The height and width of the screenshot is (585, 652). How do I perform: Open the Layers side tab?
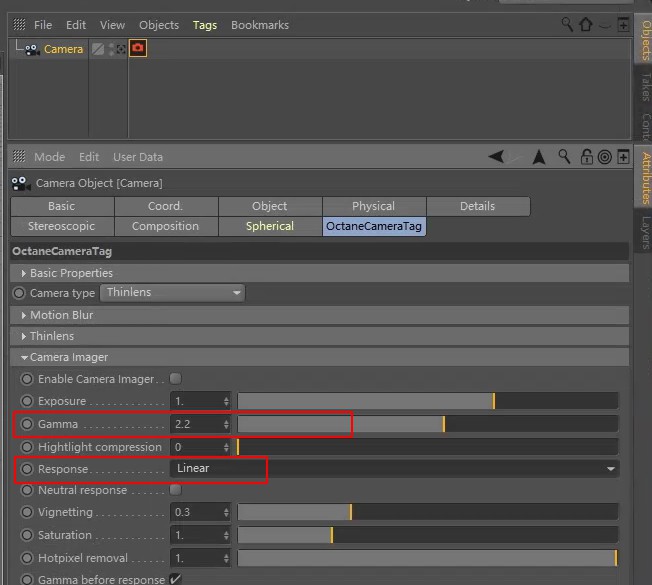(645, 232)
